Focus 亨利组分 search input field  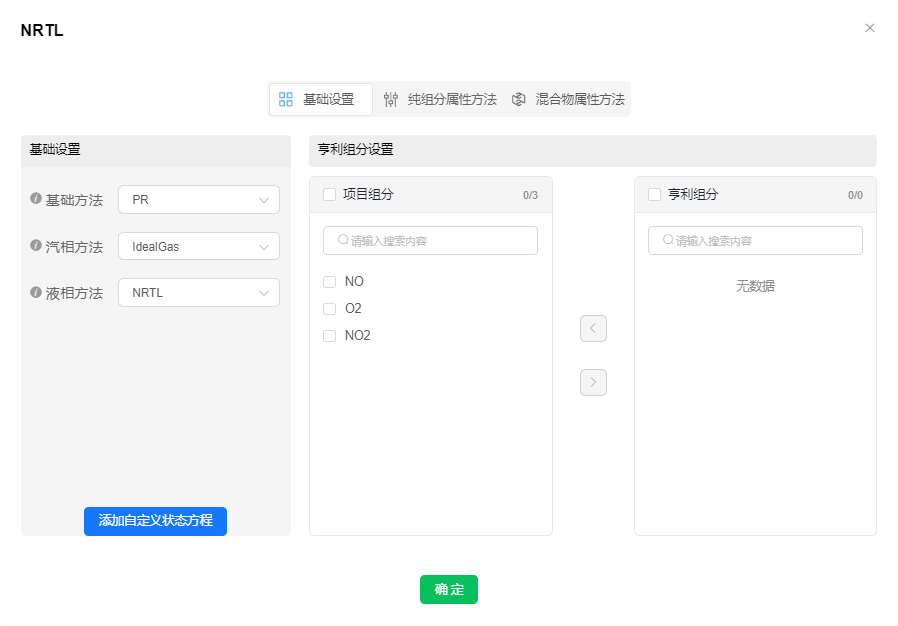pyautogui.click(x=755, y=240)
